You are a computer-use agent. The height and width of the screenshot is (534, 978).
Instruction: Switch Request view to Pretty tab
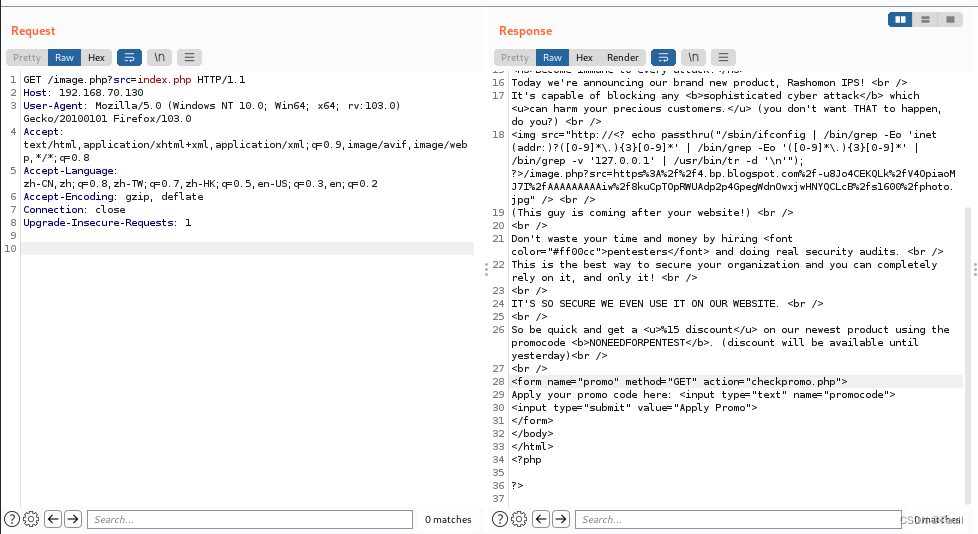pos(27,58)
